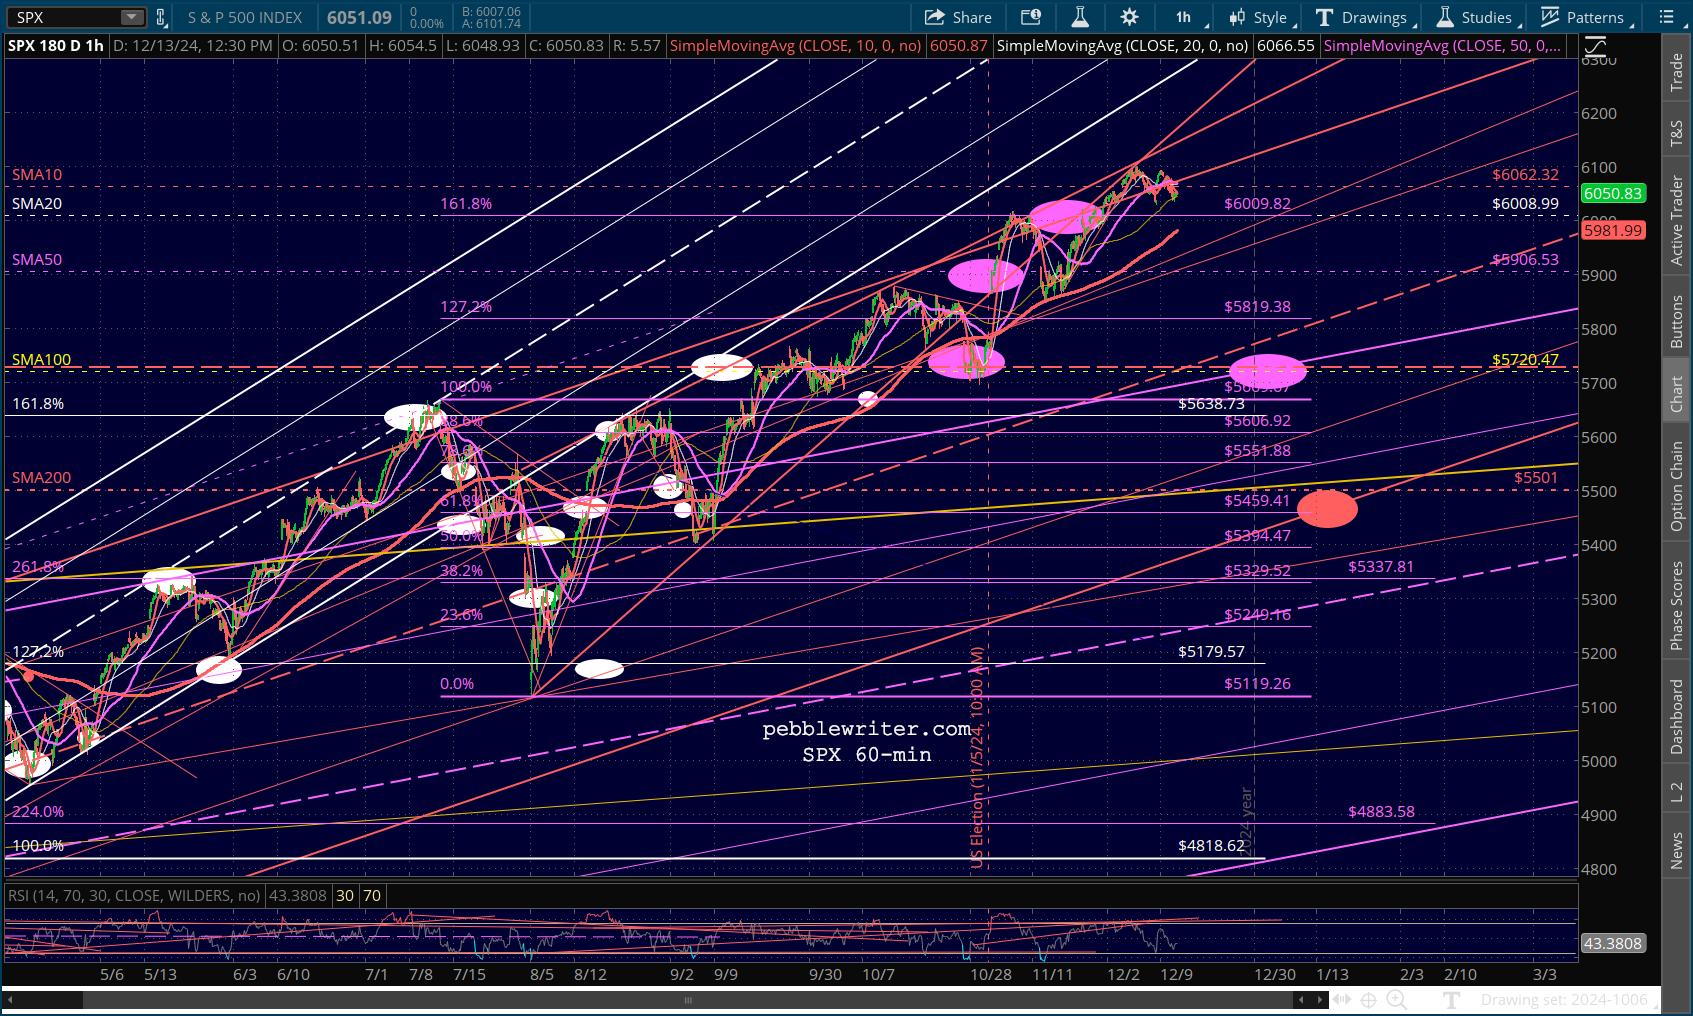Click the SPX 180 D 1h chart title
Screen dimensions: 1693x1016
pyautogui.click(x=56, y=46)
